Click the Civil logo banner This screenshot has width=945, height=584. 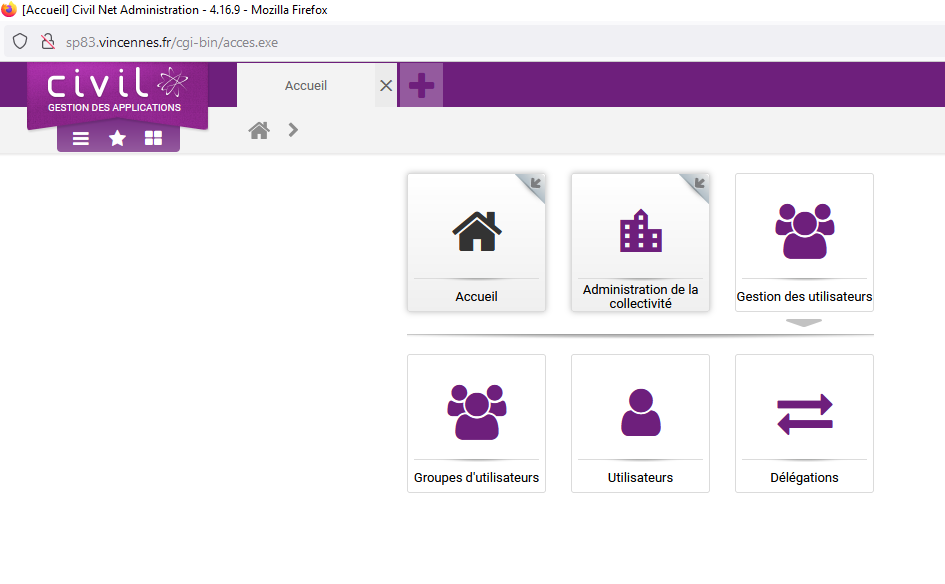(x=118, y=92)
